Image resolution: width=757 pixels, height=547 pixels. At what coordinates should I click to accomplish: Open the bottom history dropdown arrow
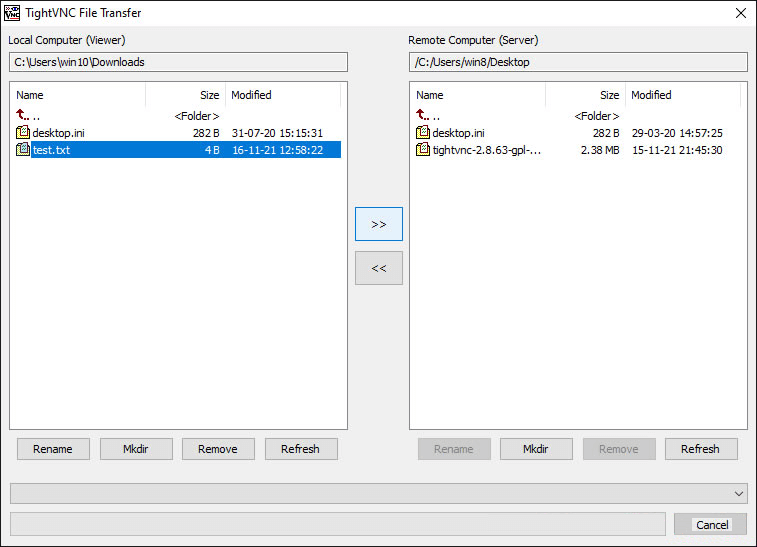(739, 493)
